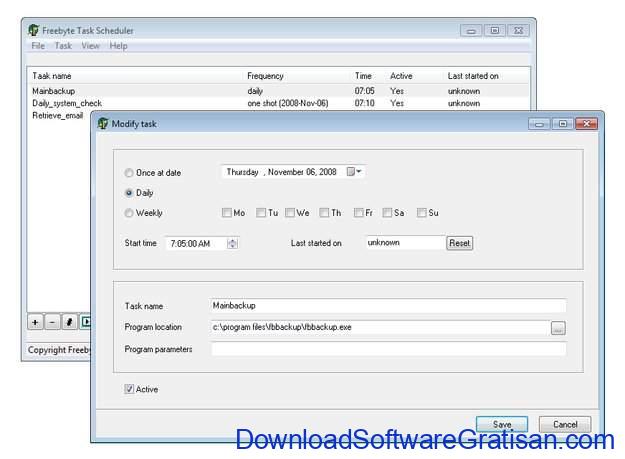Screen dimensions: 625x459
Task: Click the edit task pencil icon
Action: [69, 322]
